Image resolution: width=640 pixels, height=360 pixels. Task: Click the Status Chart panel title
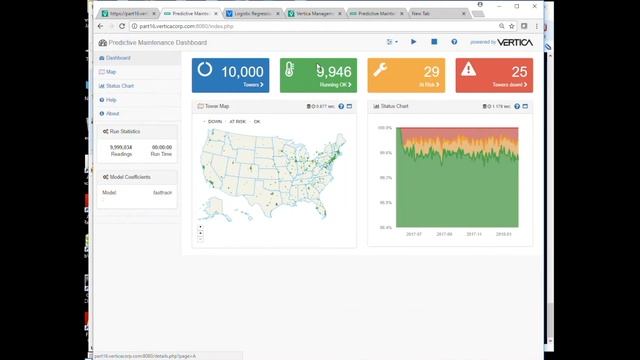[394, 106]
